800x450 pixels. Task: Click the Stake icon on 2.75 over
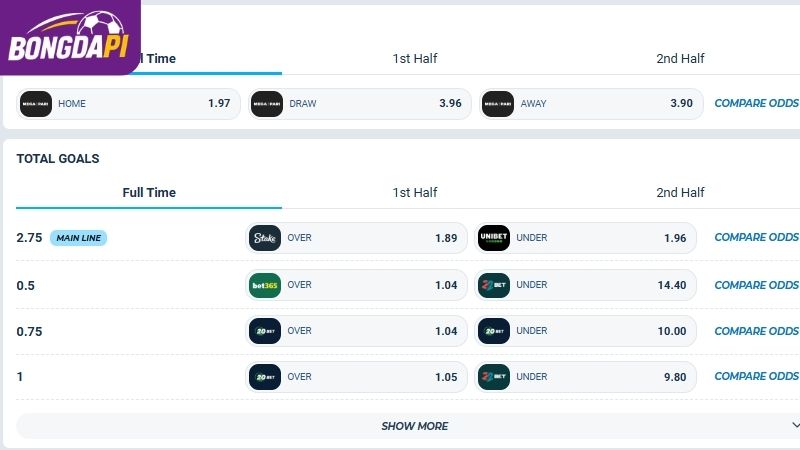[x=265, y=238]
